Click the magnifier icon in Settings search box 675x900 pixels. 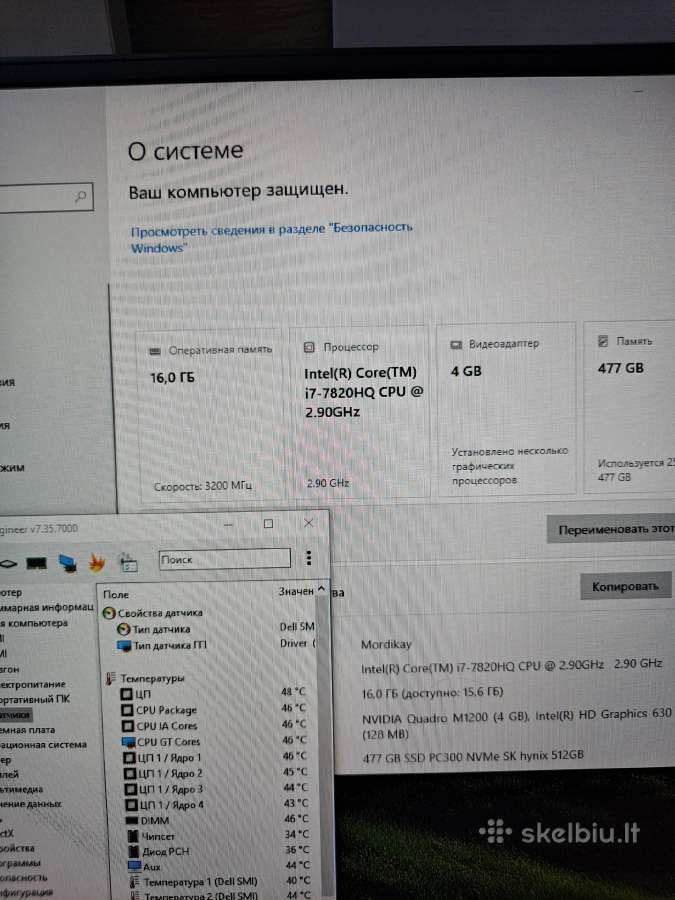click(80, 197)
